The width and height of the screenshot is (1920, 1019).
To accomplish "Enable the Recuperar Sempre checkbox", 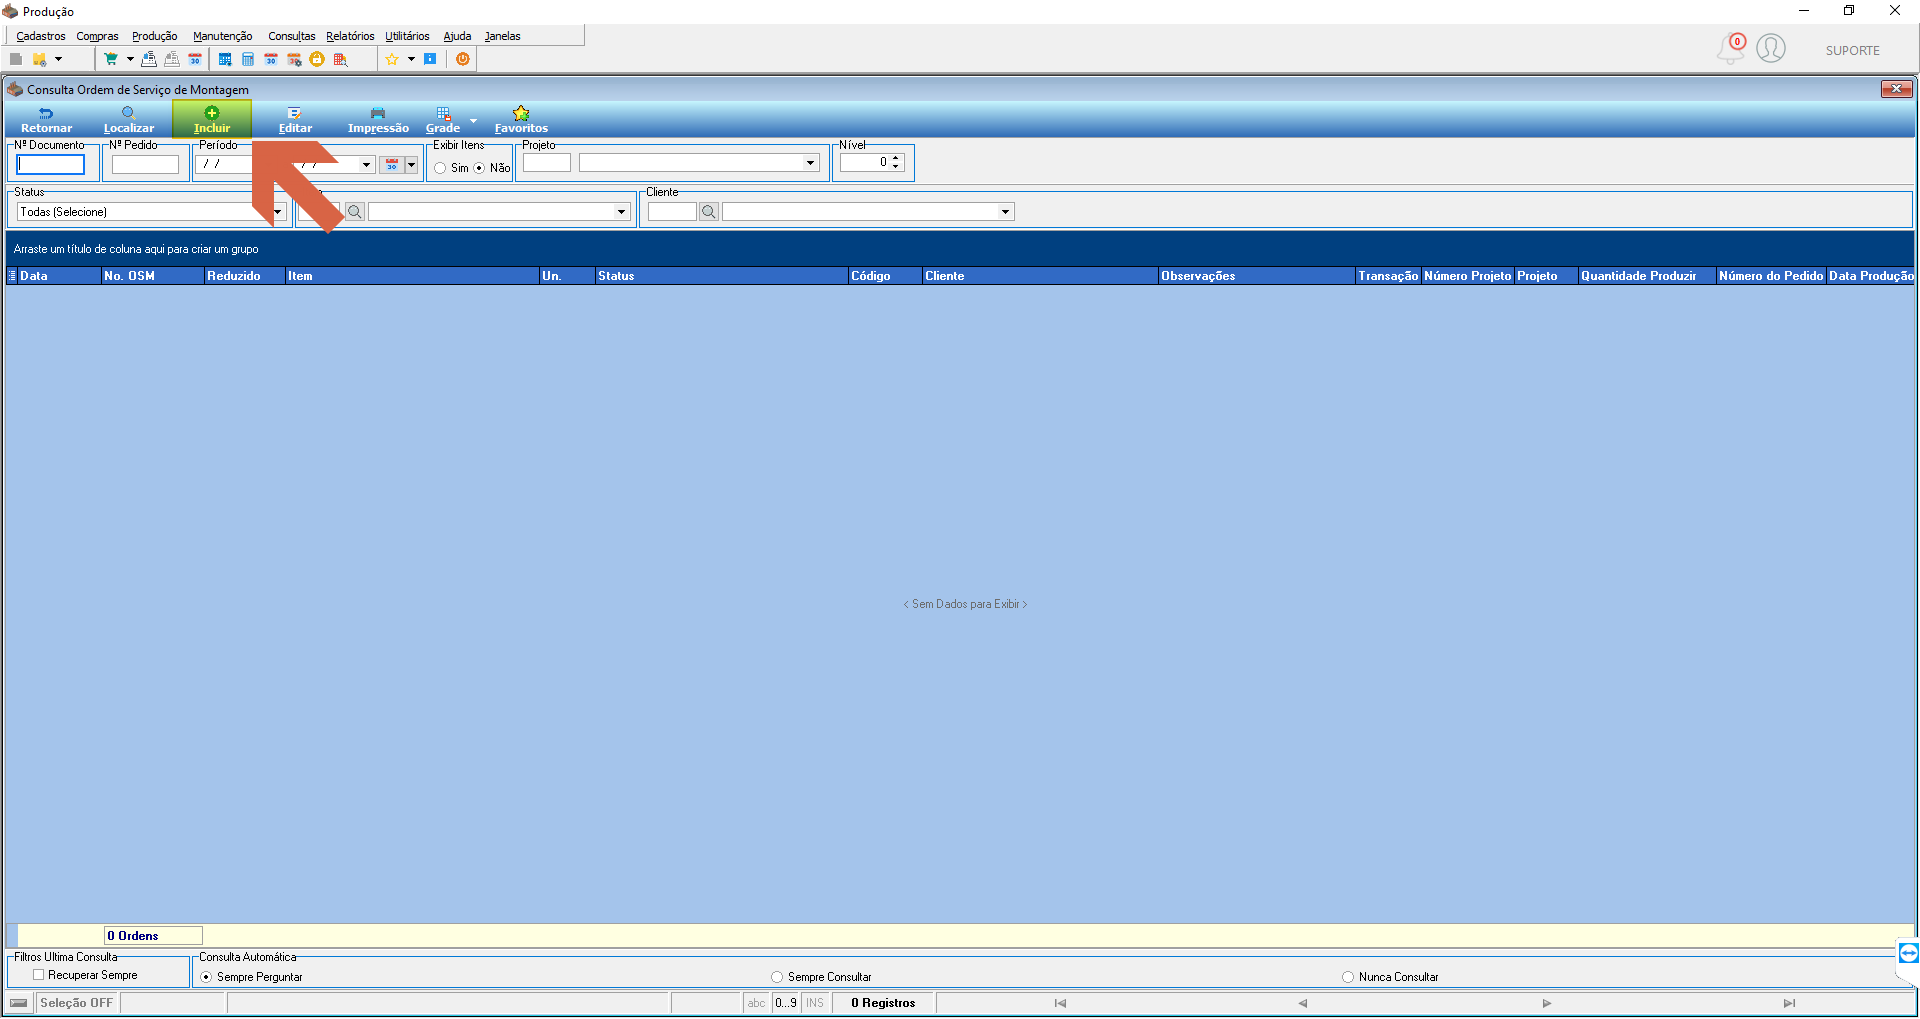I will pos(85,975).
